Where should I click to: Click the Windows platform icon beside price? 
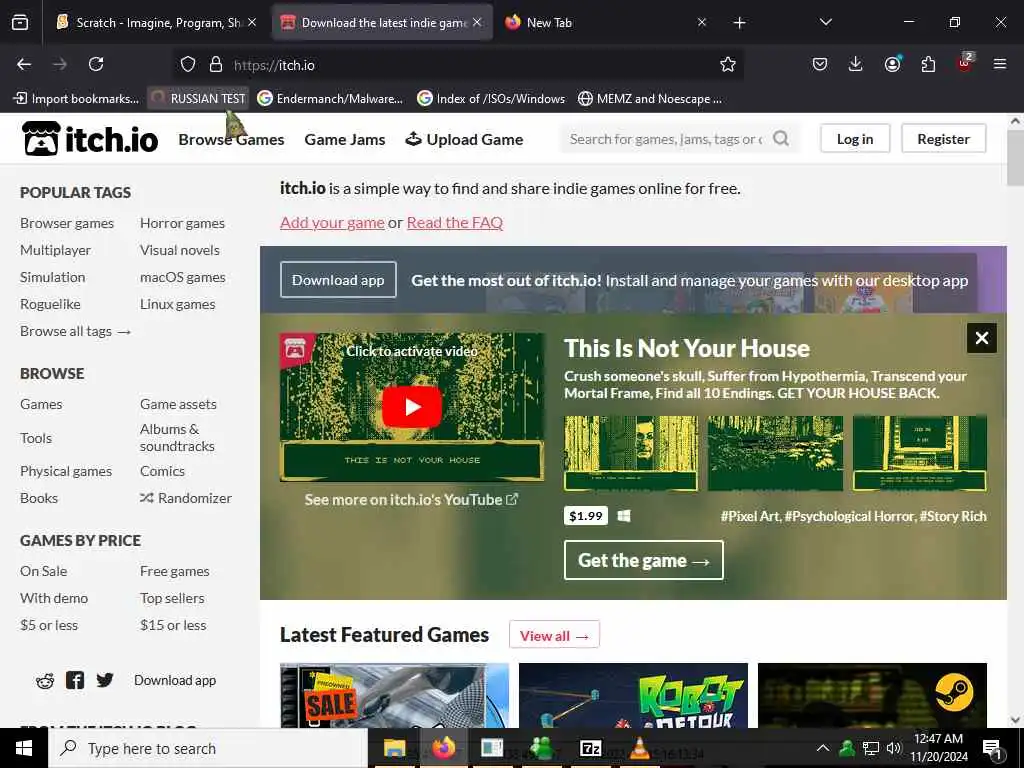624,516
